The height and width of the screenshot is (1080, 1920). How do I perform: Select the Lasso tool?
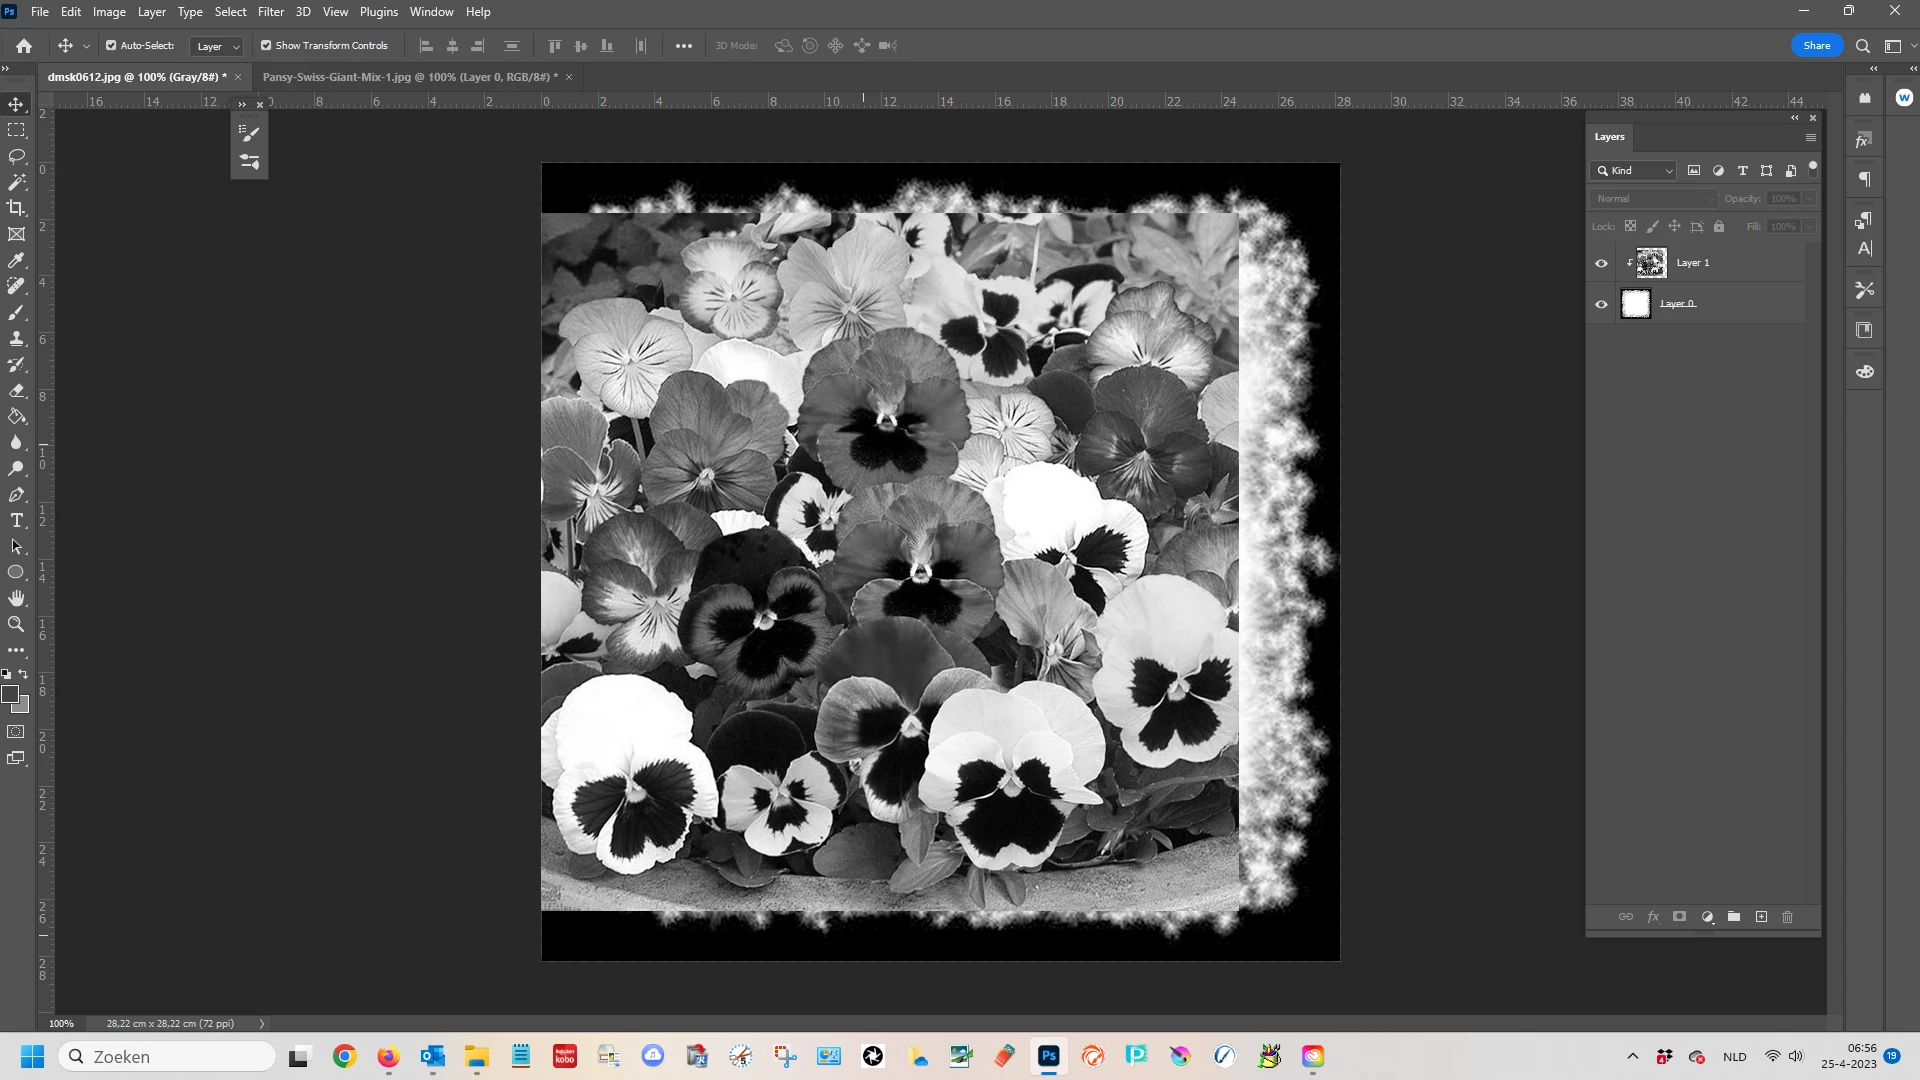tap(16, 157)
